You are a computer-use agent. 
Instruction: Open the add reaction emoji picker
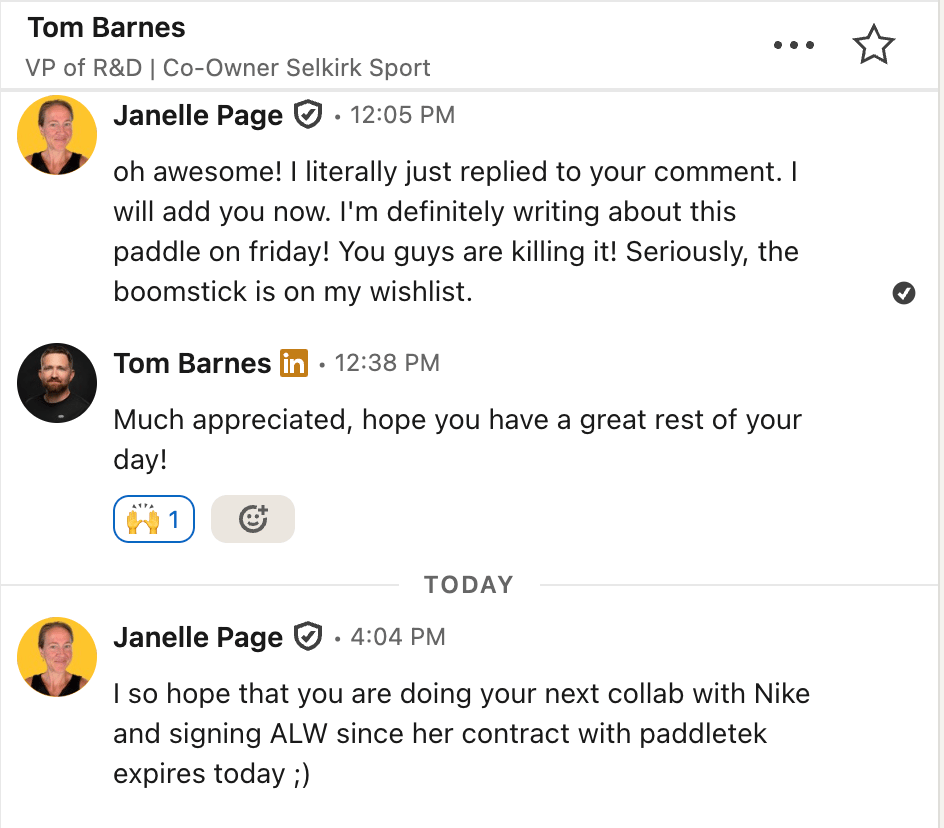coord(253,519)
